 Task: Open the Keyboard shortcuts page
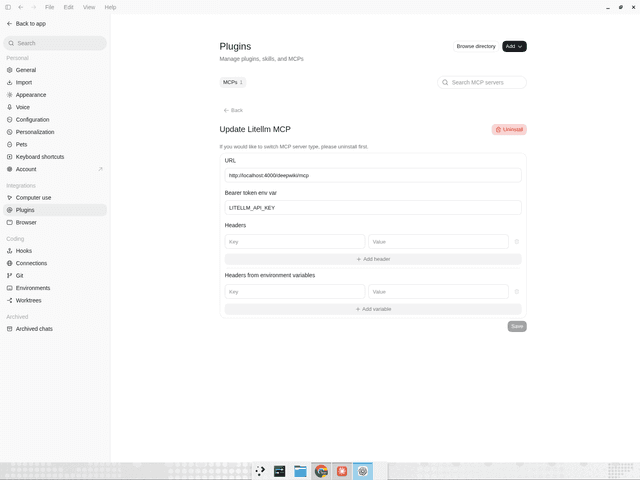[x=55, y=157]
